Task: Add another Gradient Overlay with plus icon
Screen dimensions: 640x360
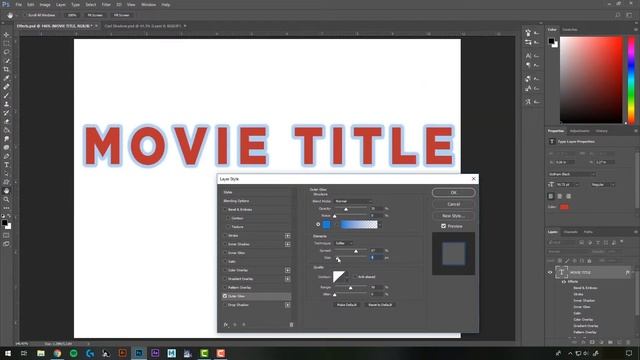Action: [287, 279]
